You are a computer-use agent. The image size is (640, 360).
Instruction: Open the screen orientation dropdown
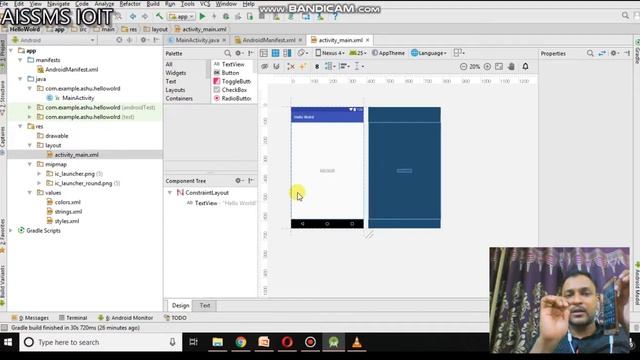302,53
